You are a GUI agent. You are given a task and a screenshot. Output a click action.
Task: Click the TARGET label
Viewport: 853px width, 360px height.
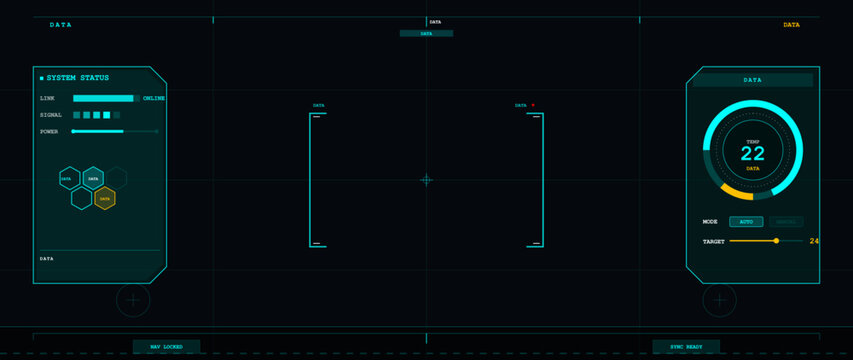tap(713, 241)
